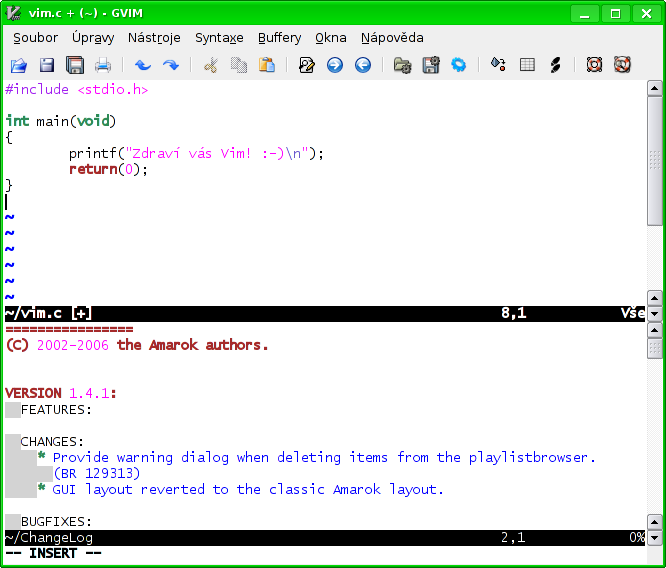666x568 pixels.
Task: Click the return(0); line
Action: 108,170
